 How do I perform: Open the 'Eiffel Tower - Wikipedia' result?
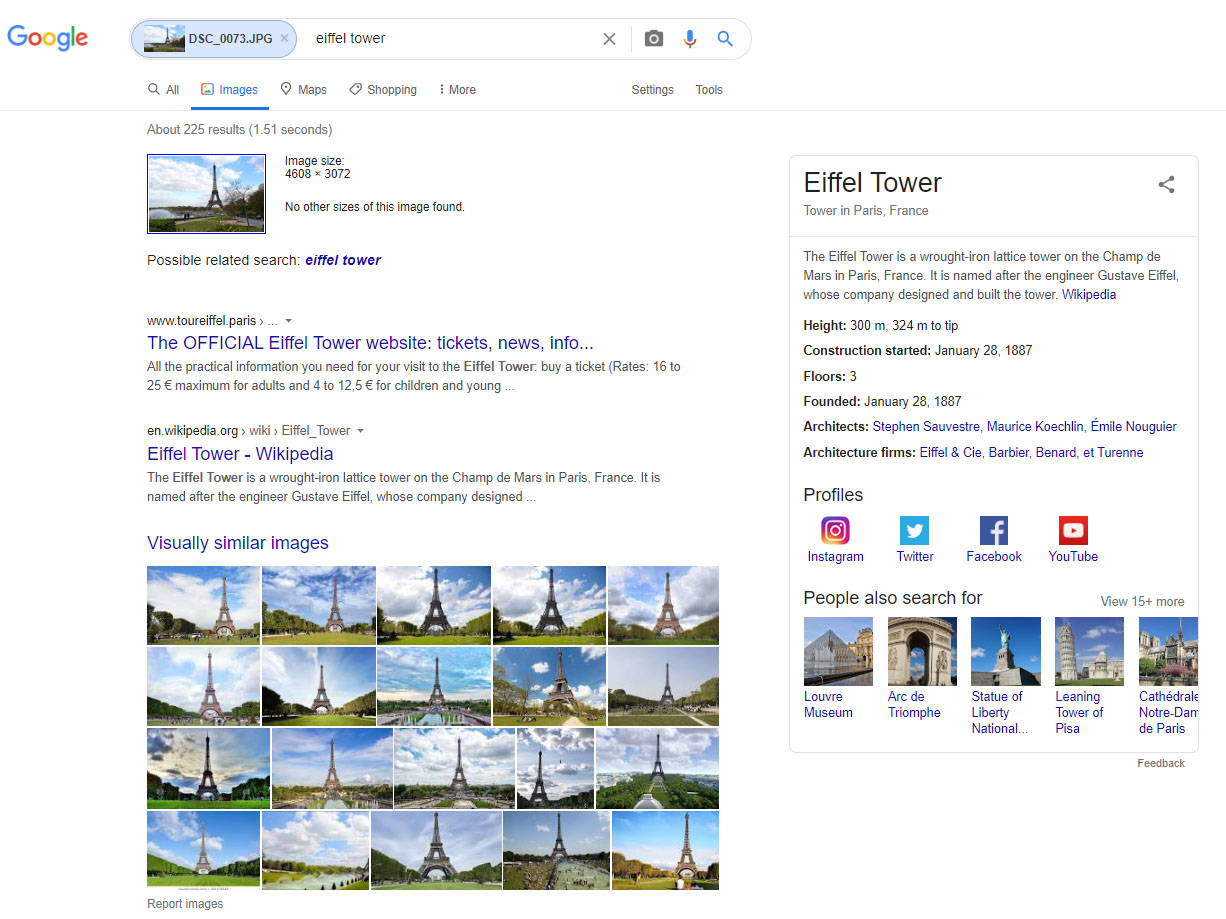click(240, 454)
